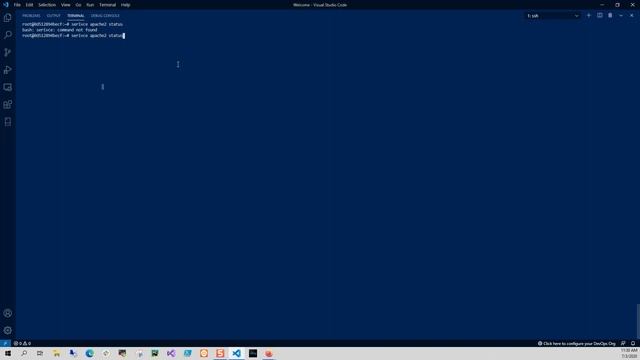Click the terminal scrollbar thumb at the right edge
This screenshot has width=640, height=360.
[x=638, y=321]
